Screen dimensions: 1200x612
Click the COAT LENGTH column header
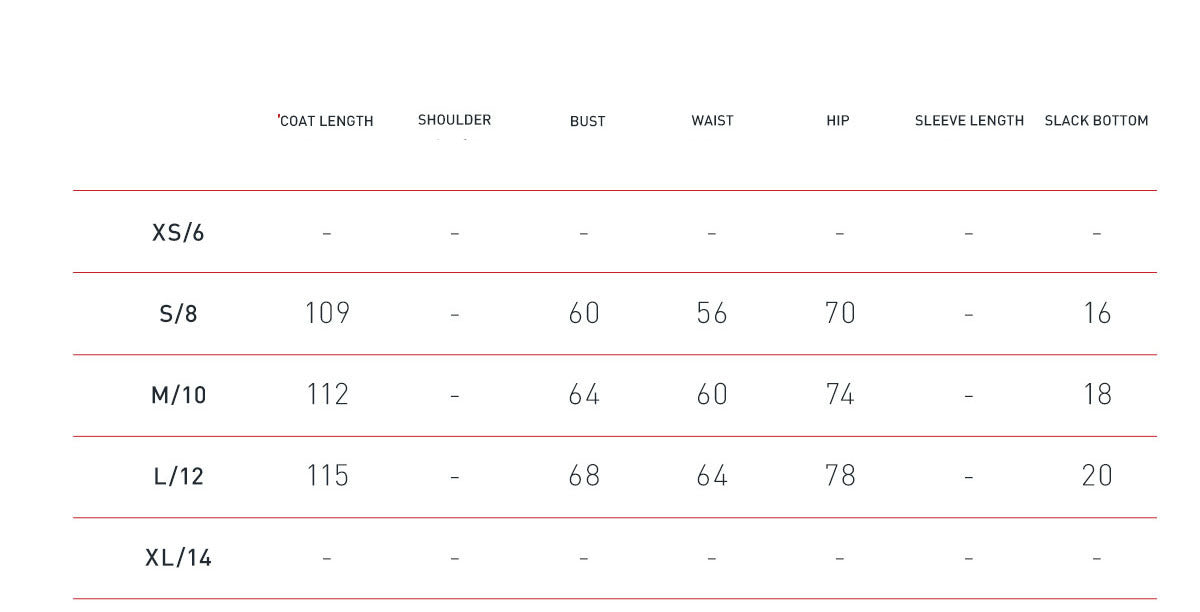tap(326, 121)
